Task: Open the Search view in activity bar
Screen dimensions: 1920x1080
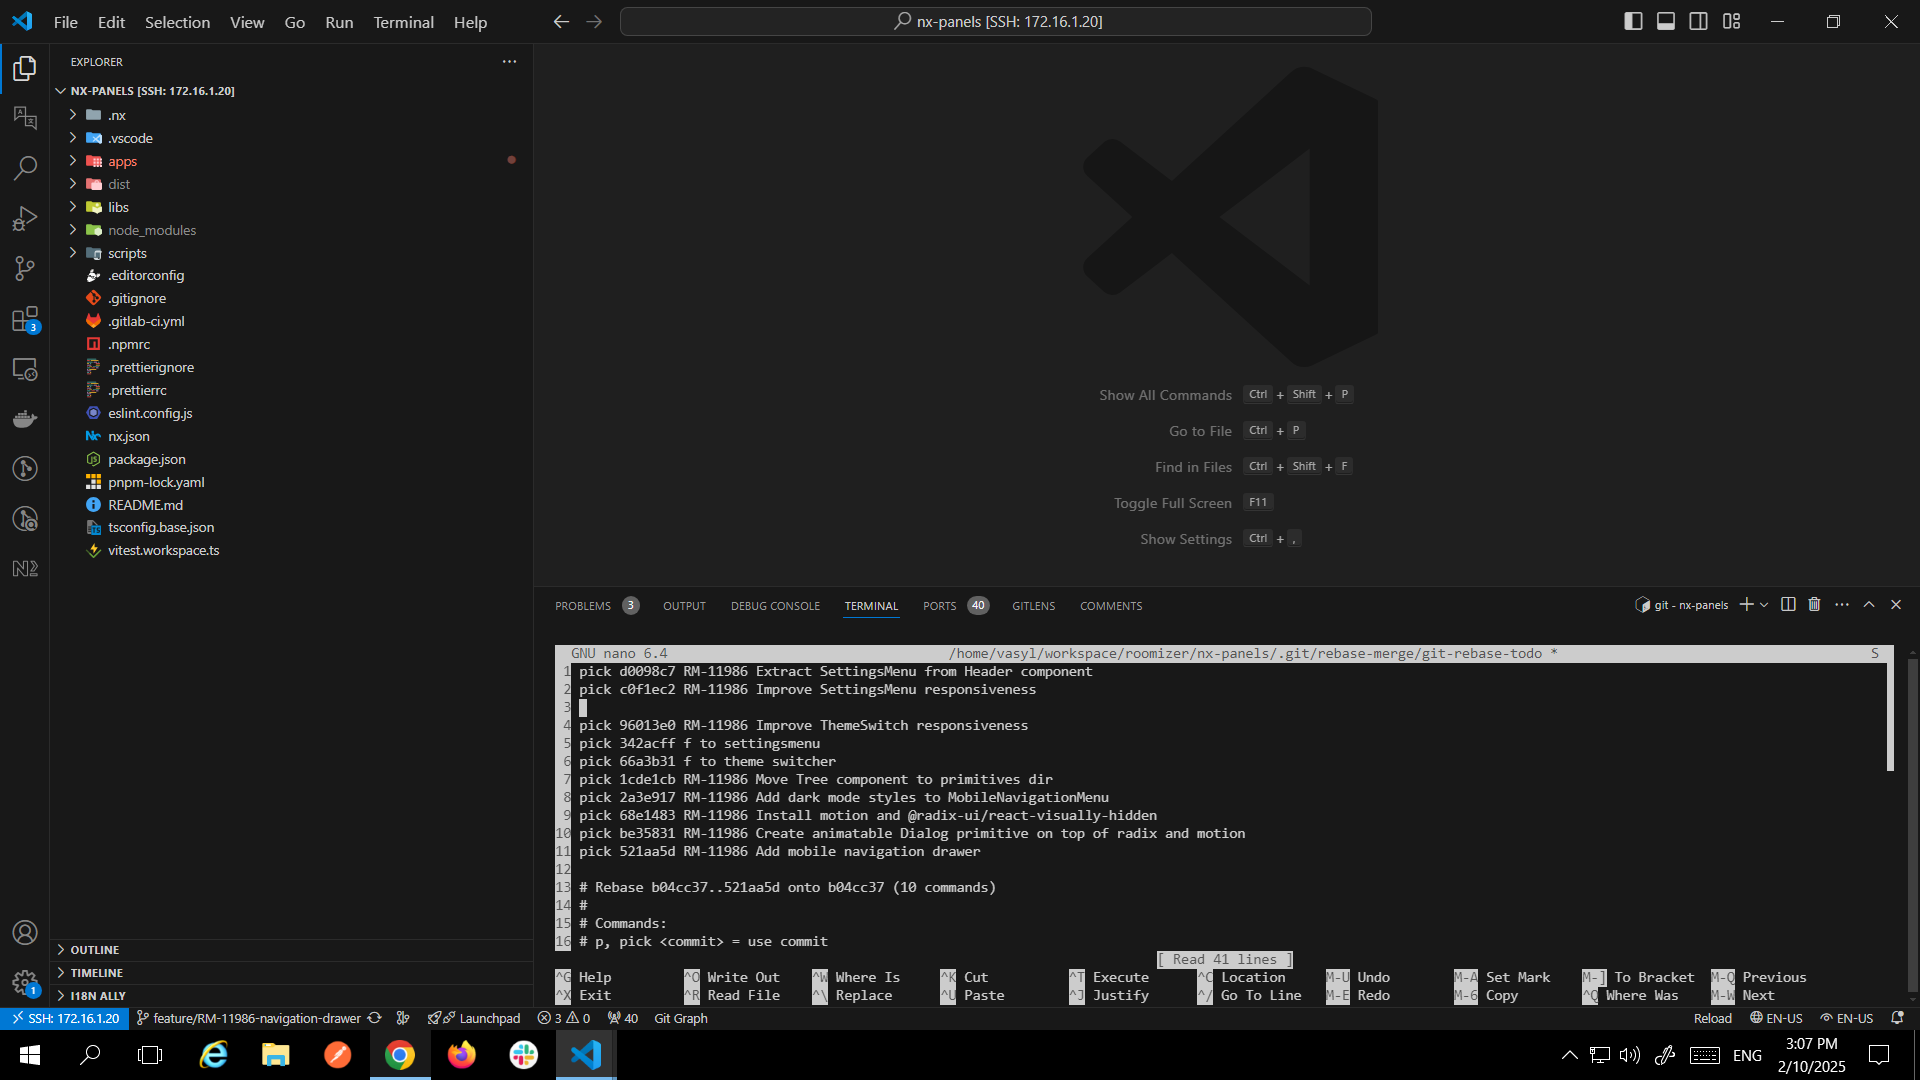Action: [25, 168]
